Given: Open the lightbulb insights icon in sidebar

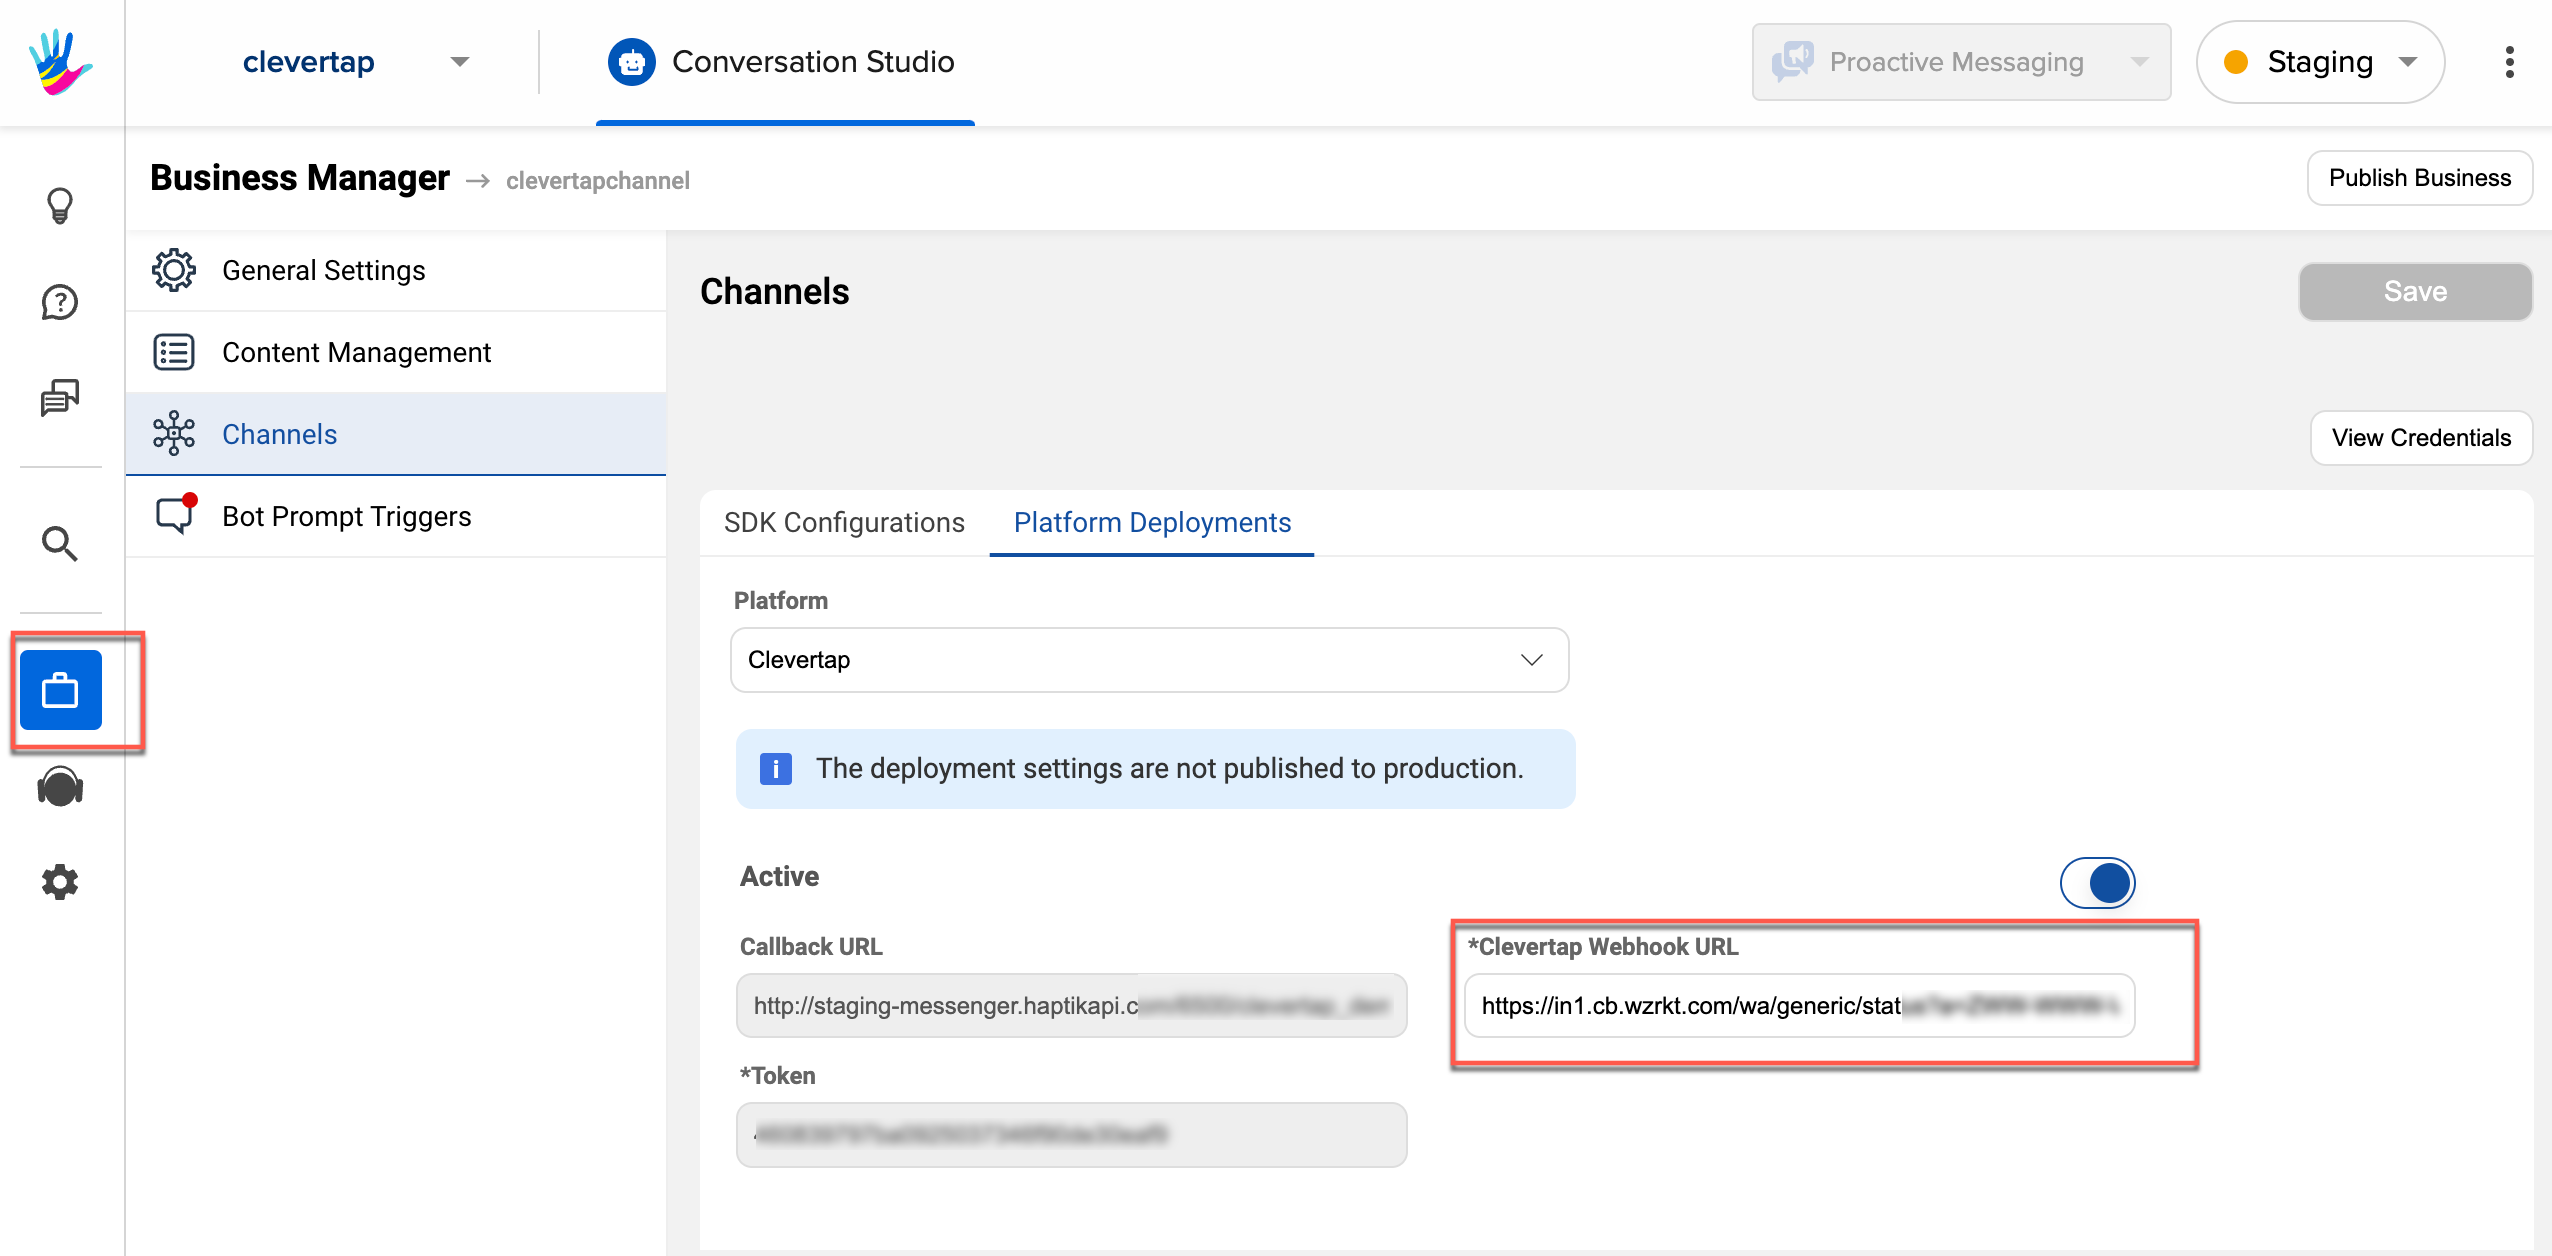Looking at the screenshot, I should [x=60, y=206].
